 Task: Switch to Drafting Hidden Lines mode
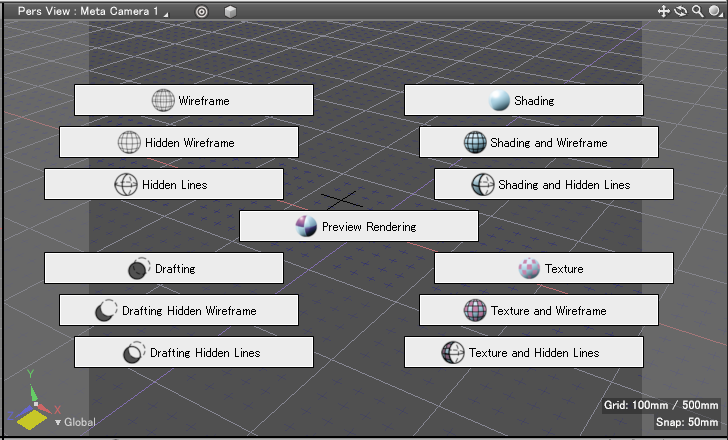coord(194,352)
